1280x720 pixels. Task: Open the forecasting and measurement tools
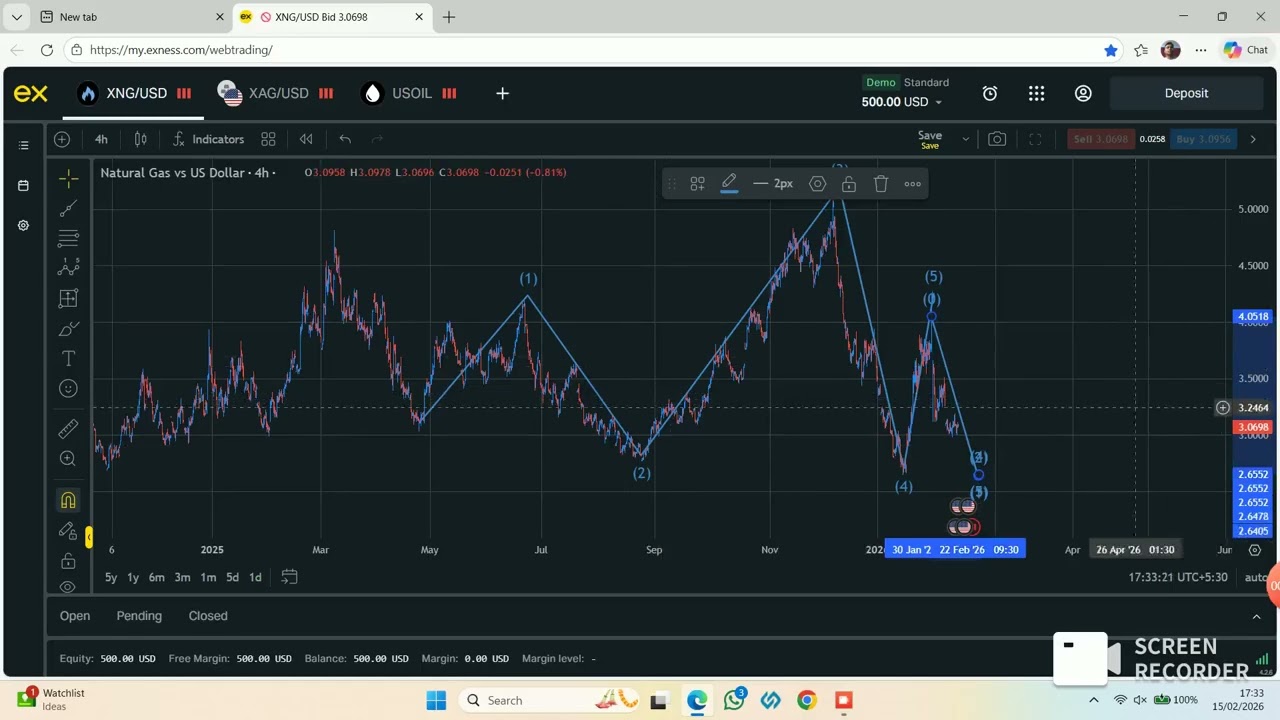[x=68, y=298]
